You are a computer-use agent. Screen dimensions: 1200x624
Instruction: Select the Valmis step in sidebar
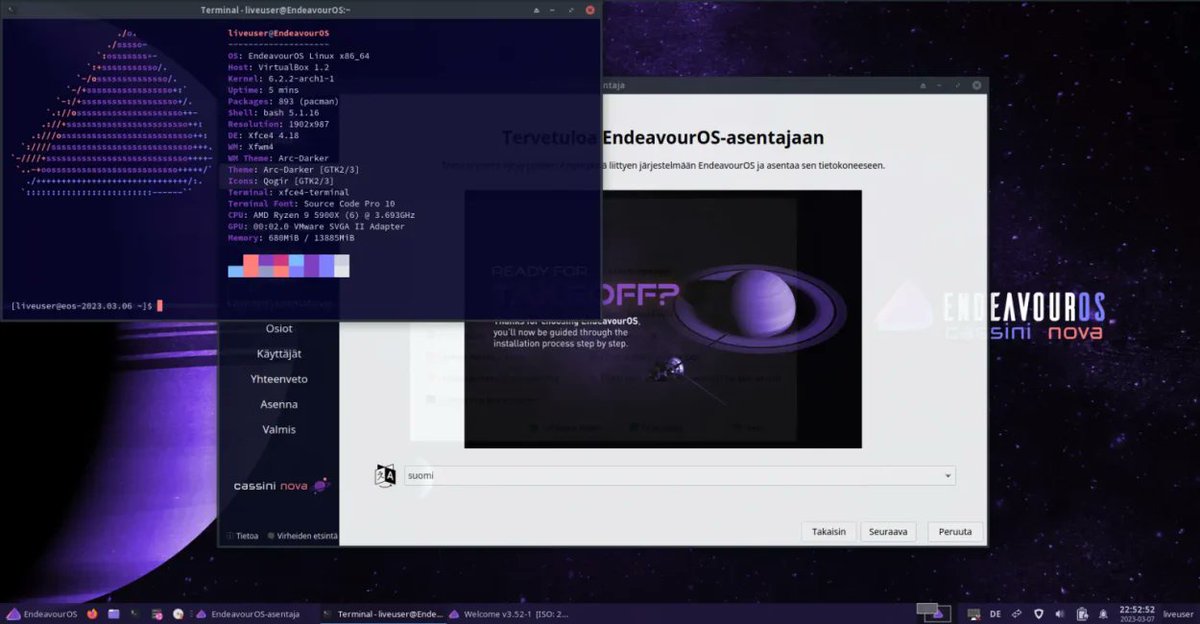[x=279, y=429]
